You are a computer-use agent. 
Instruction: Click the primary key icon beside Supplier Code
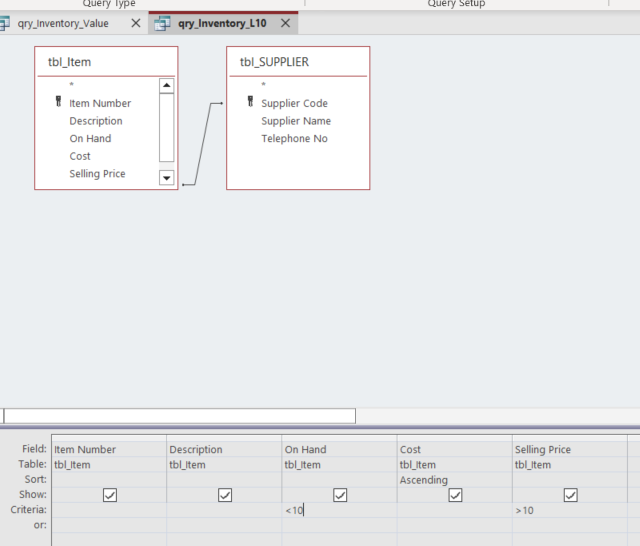250,101
